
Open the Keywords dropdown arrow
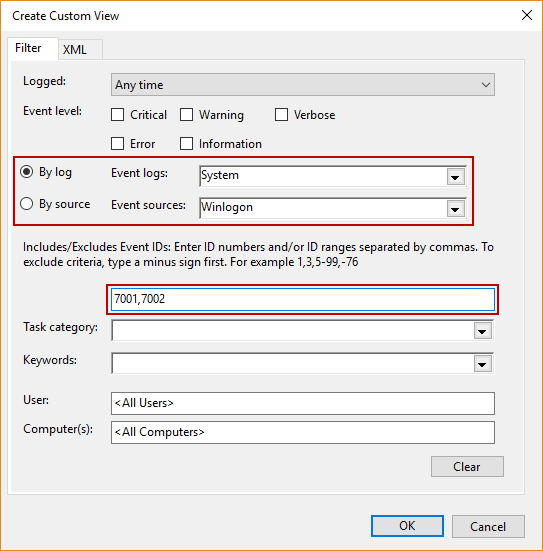tap(482, 364)
